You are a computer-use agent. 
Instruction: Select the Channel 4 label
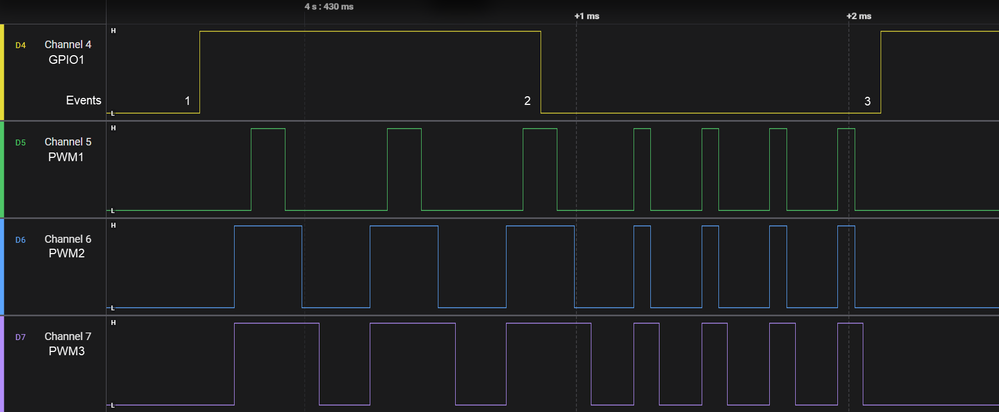(68, 45)
